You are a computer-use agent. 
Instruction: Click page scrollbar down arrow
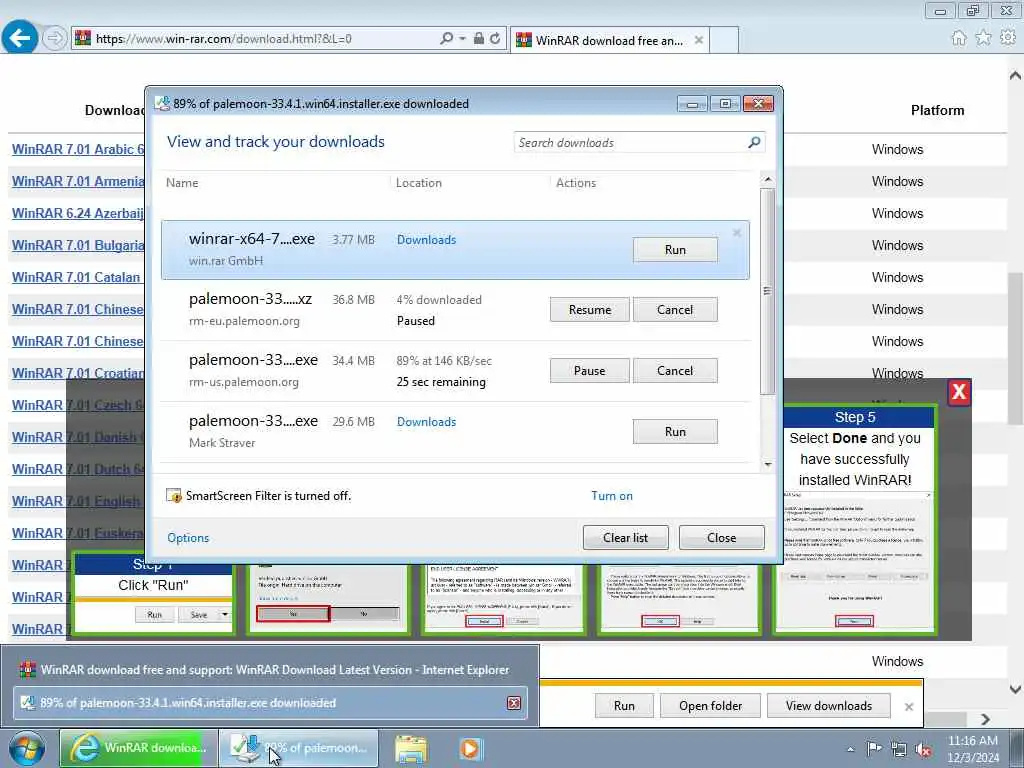[1015, 688]
